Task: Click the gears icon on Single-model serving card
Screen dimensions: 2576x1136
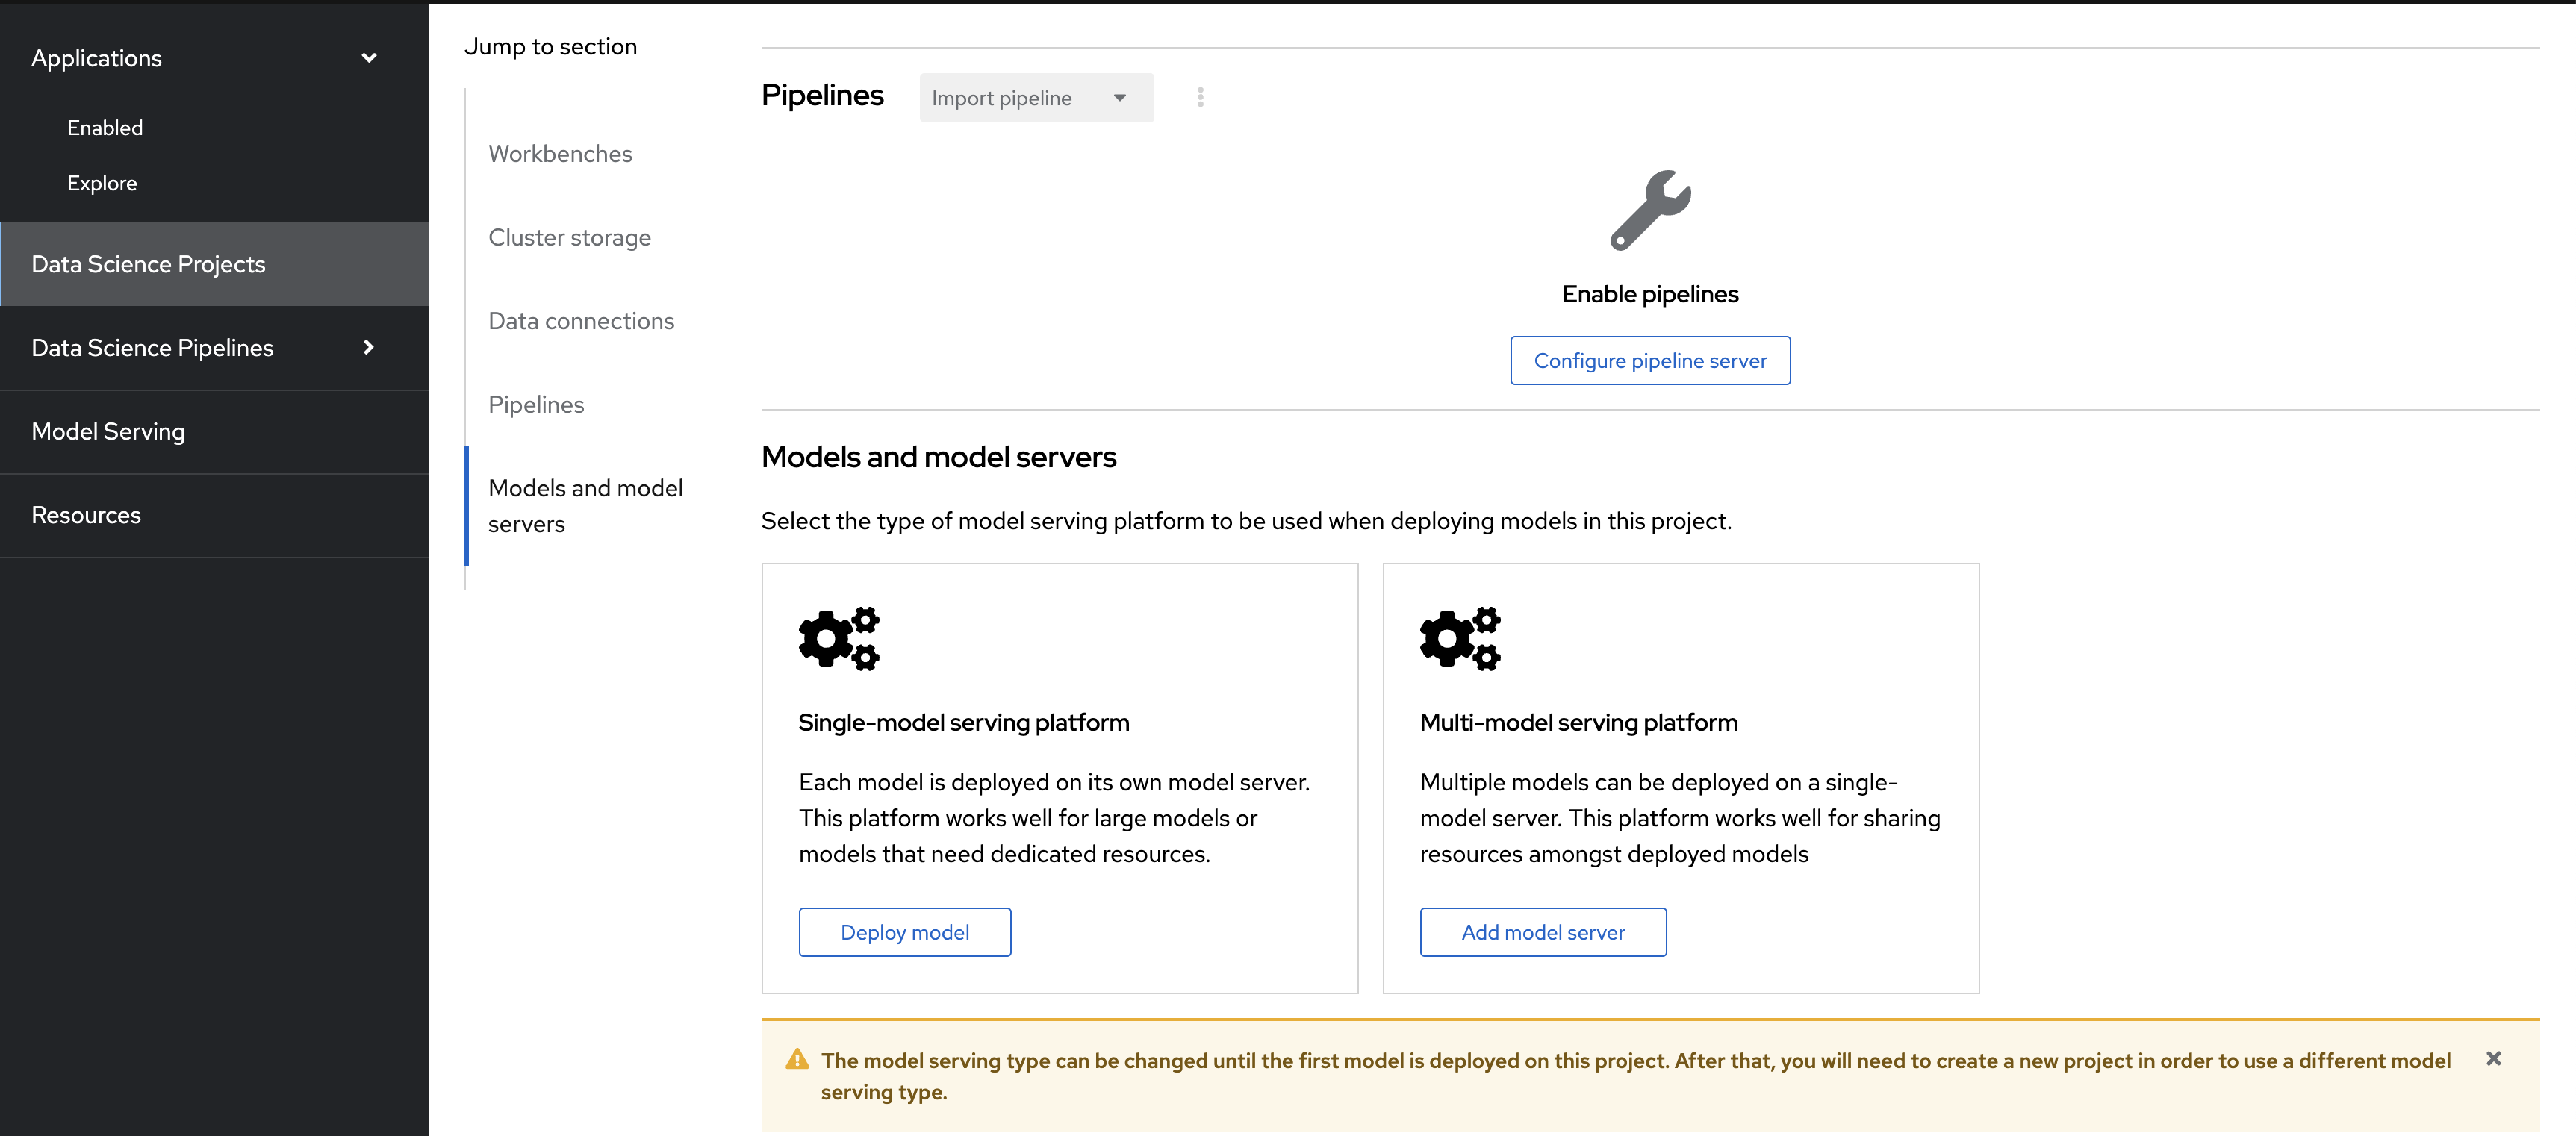Action: (x=839, y=638)
